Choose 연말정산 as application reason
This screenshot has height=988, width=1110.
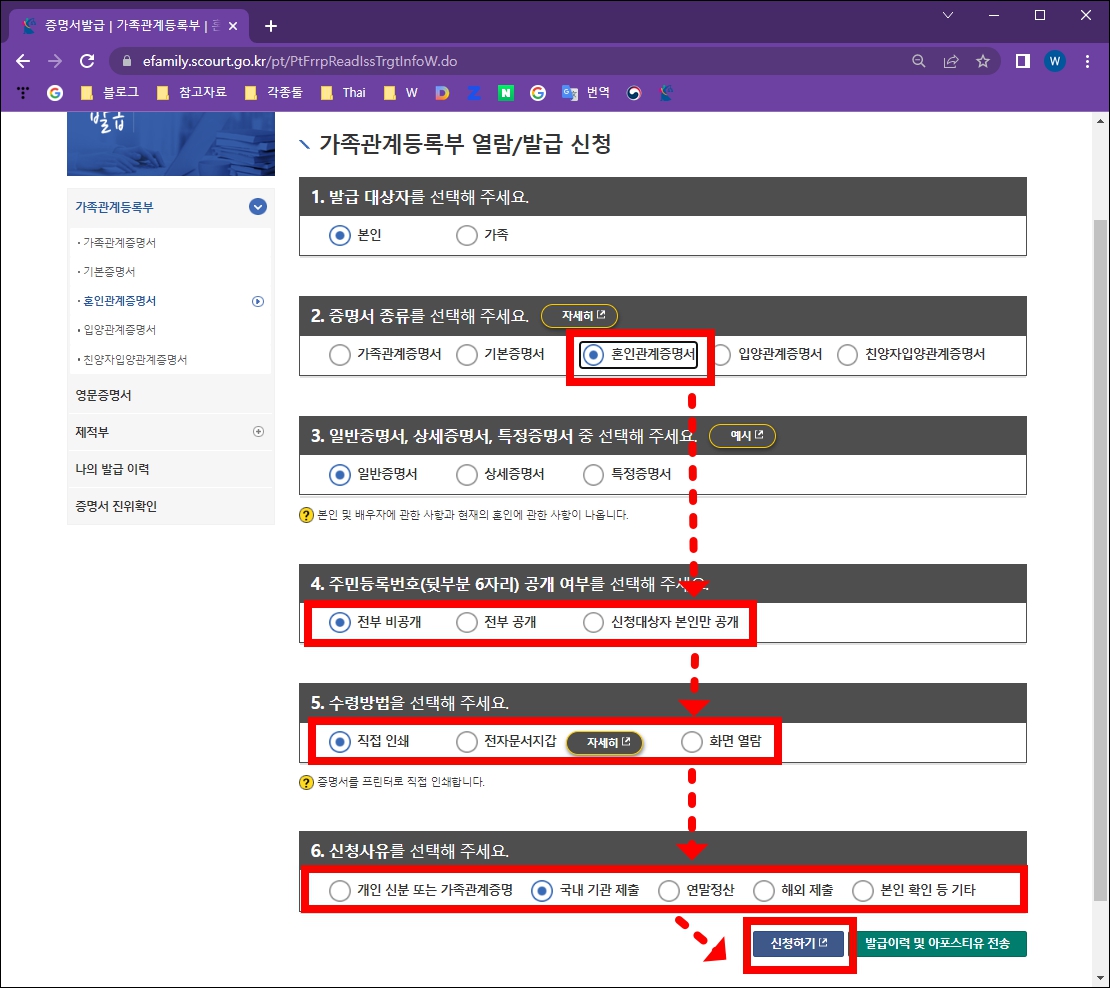pos(668,891)
